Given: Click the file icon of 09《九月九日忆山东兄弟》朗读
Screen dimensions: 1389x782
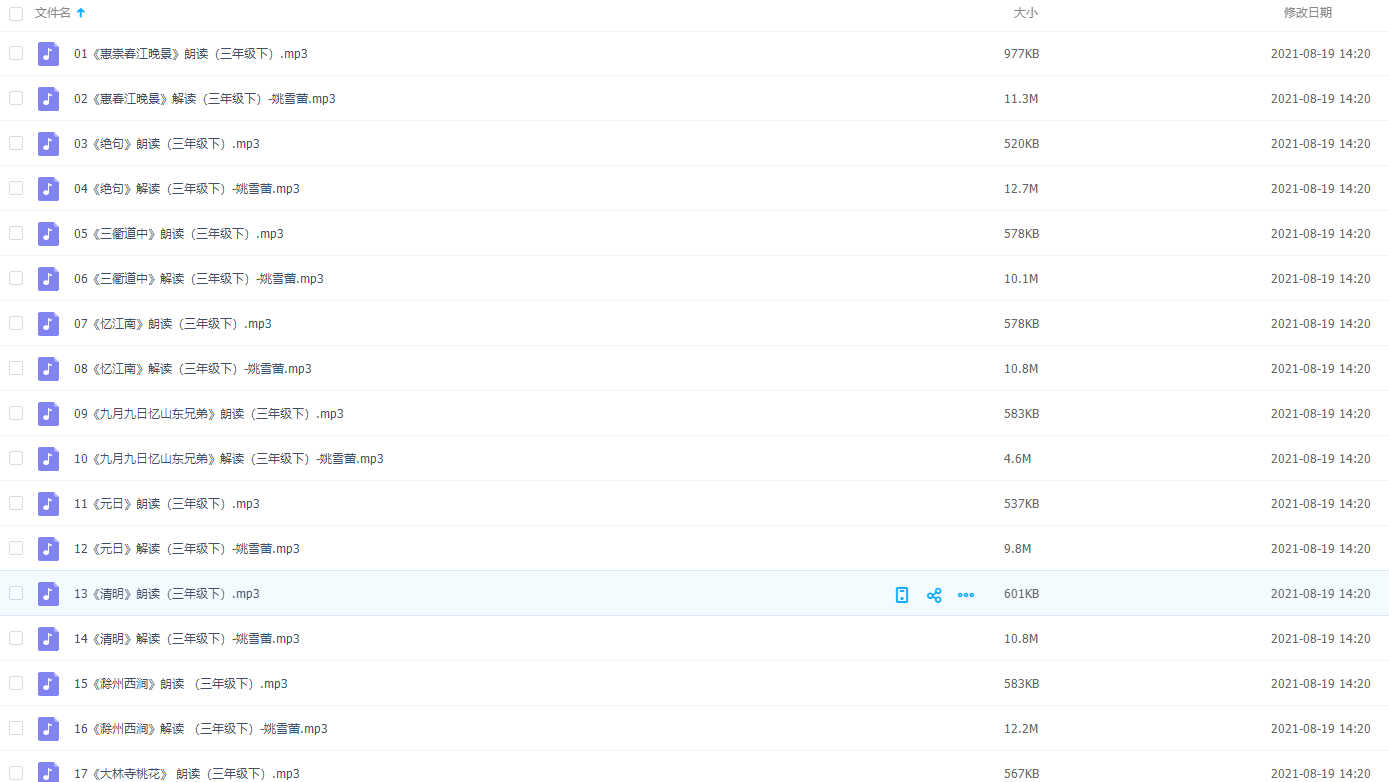Looking at the screenshot, I should click(48, 414).
